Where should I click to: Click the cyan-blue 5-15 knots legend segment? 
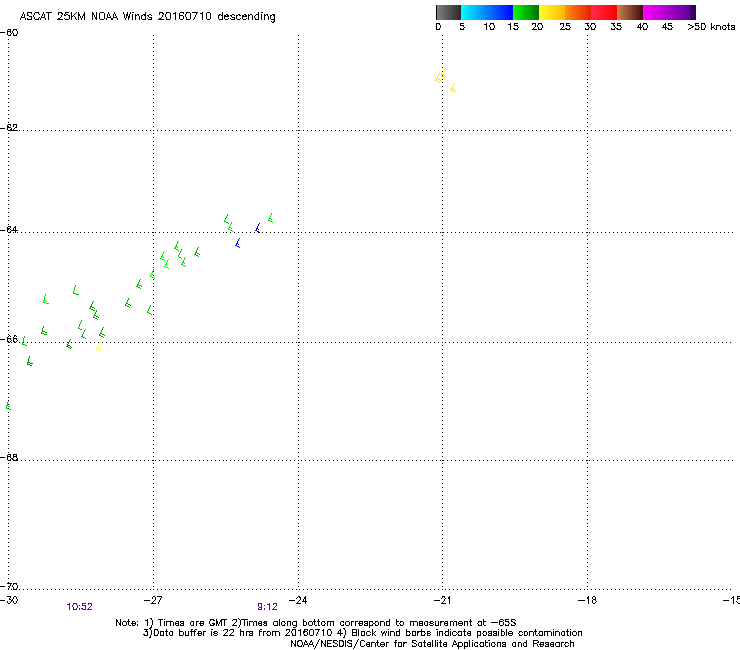[487, 12]
